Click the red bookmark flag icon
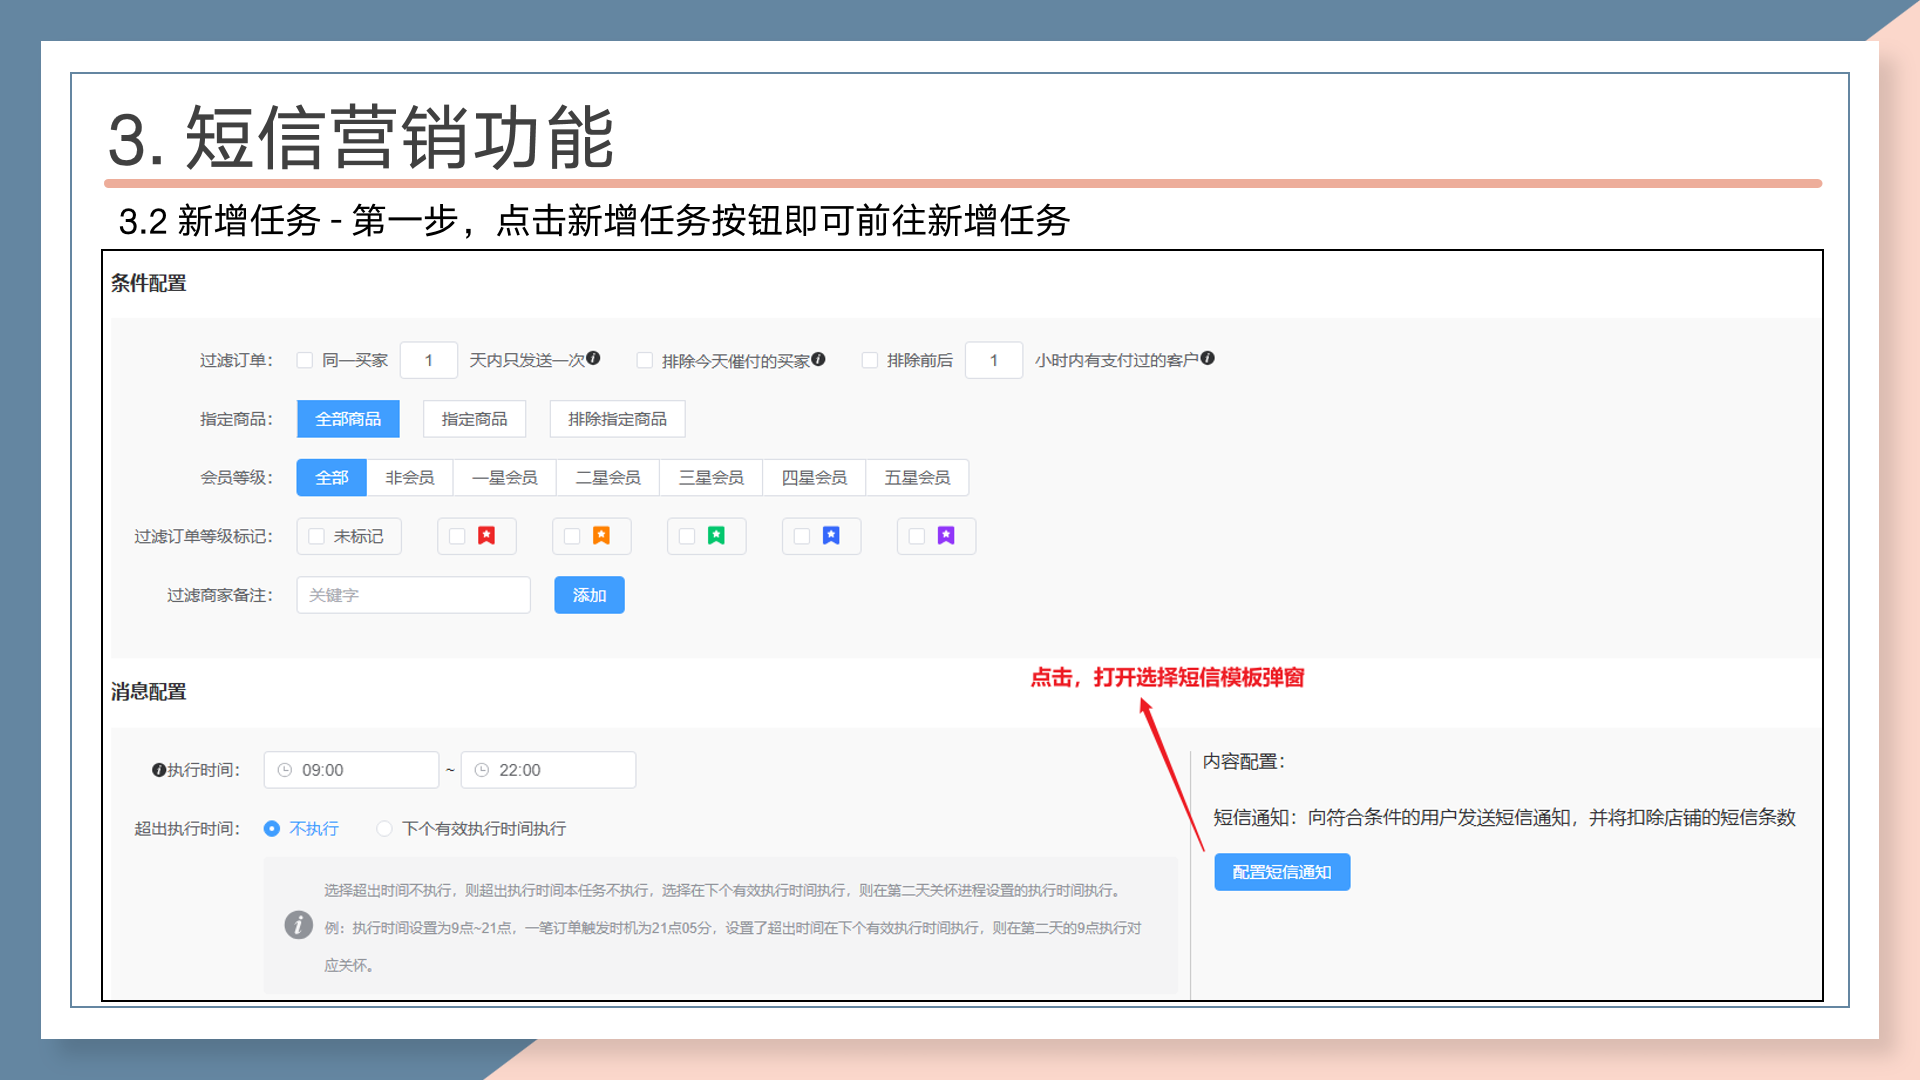Viewport: 1920px width, 1080px height. [x=486, y=536]
